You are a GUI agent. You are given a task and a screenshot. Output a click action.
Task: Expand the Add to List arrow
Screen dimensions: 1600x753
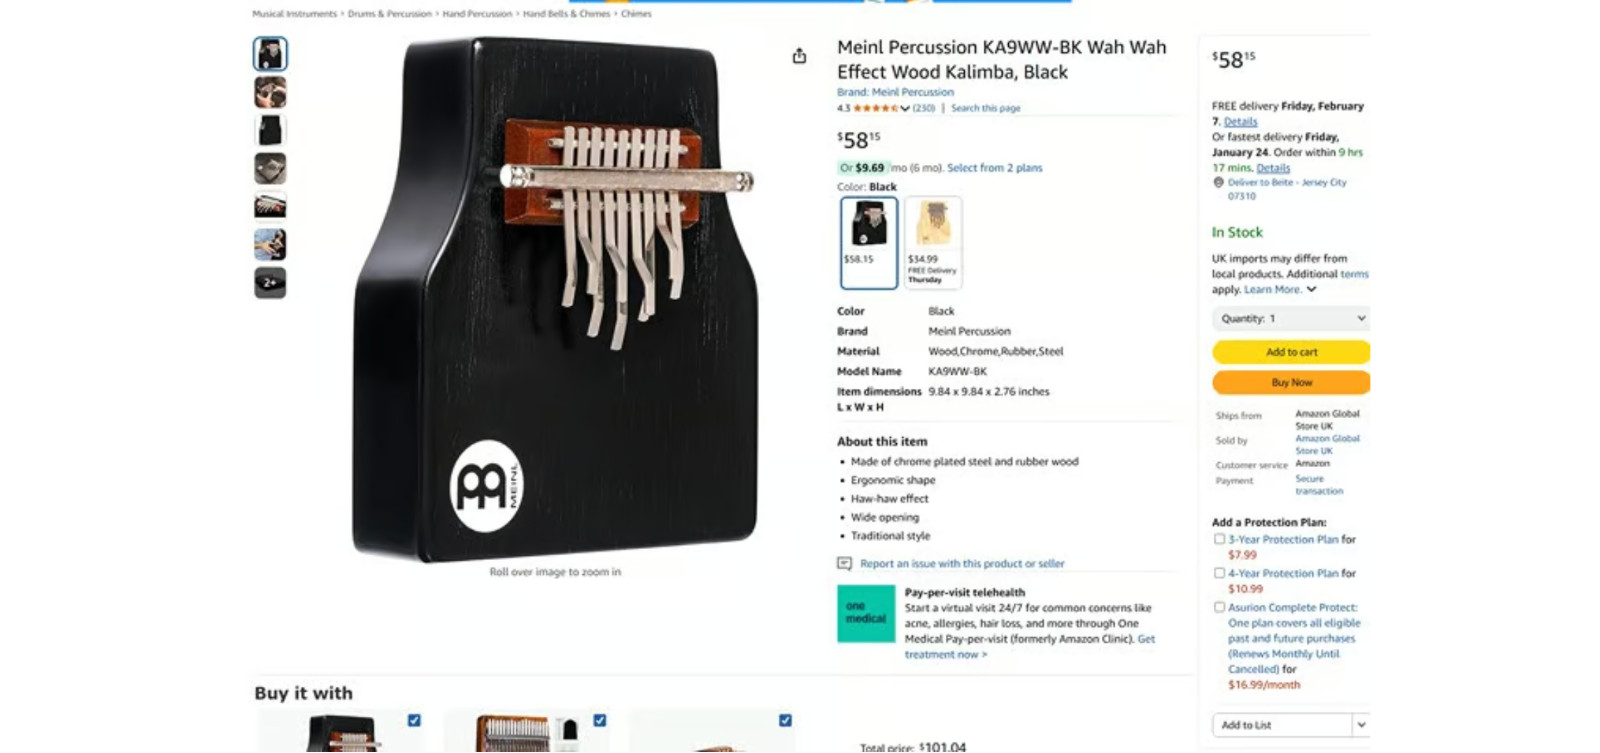click(x=1361, y=725)
